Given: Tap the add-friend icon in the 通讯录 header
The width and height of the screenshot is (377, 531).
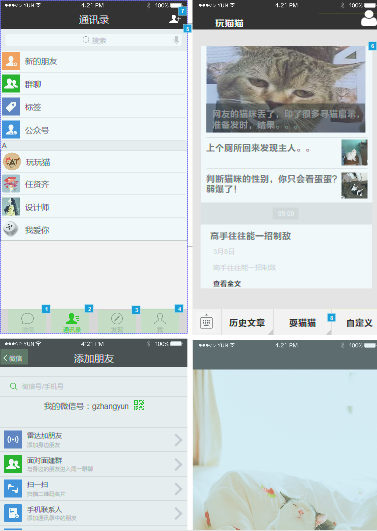Looking at the screenshot, I should point(175,19).
